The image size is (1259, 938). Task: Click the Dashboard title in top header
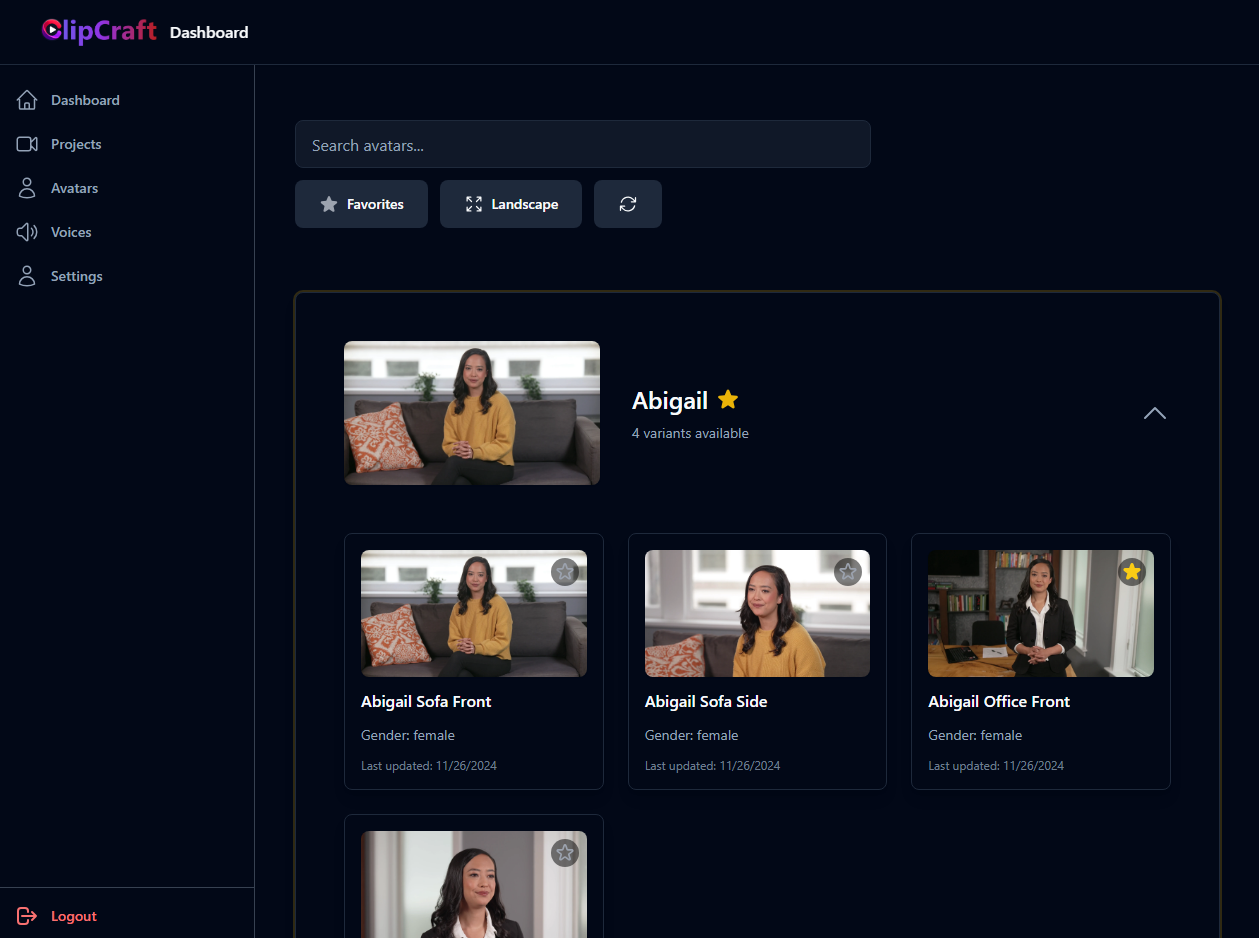pos(209,32)
